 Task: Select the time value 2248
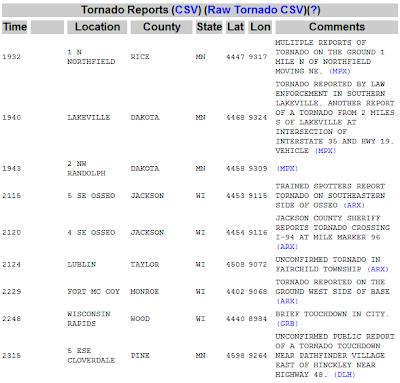pyautogui.click(x=11, y=319)
